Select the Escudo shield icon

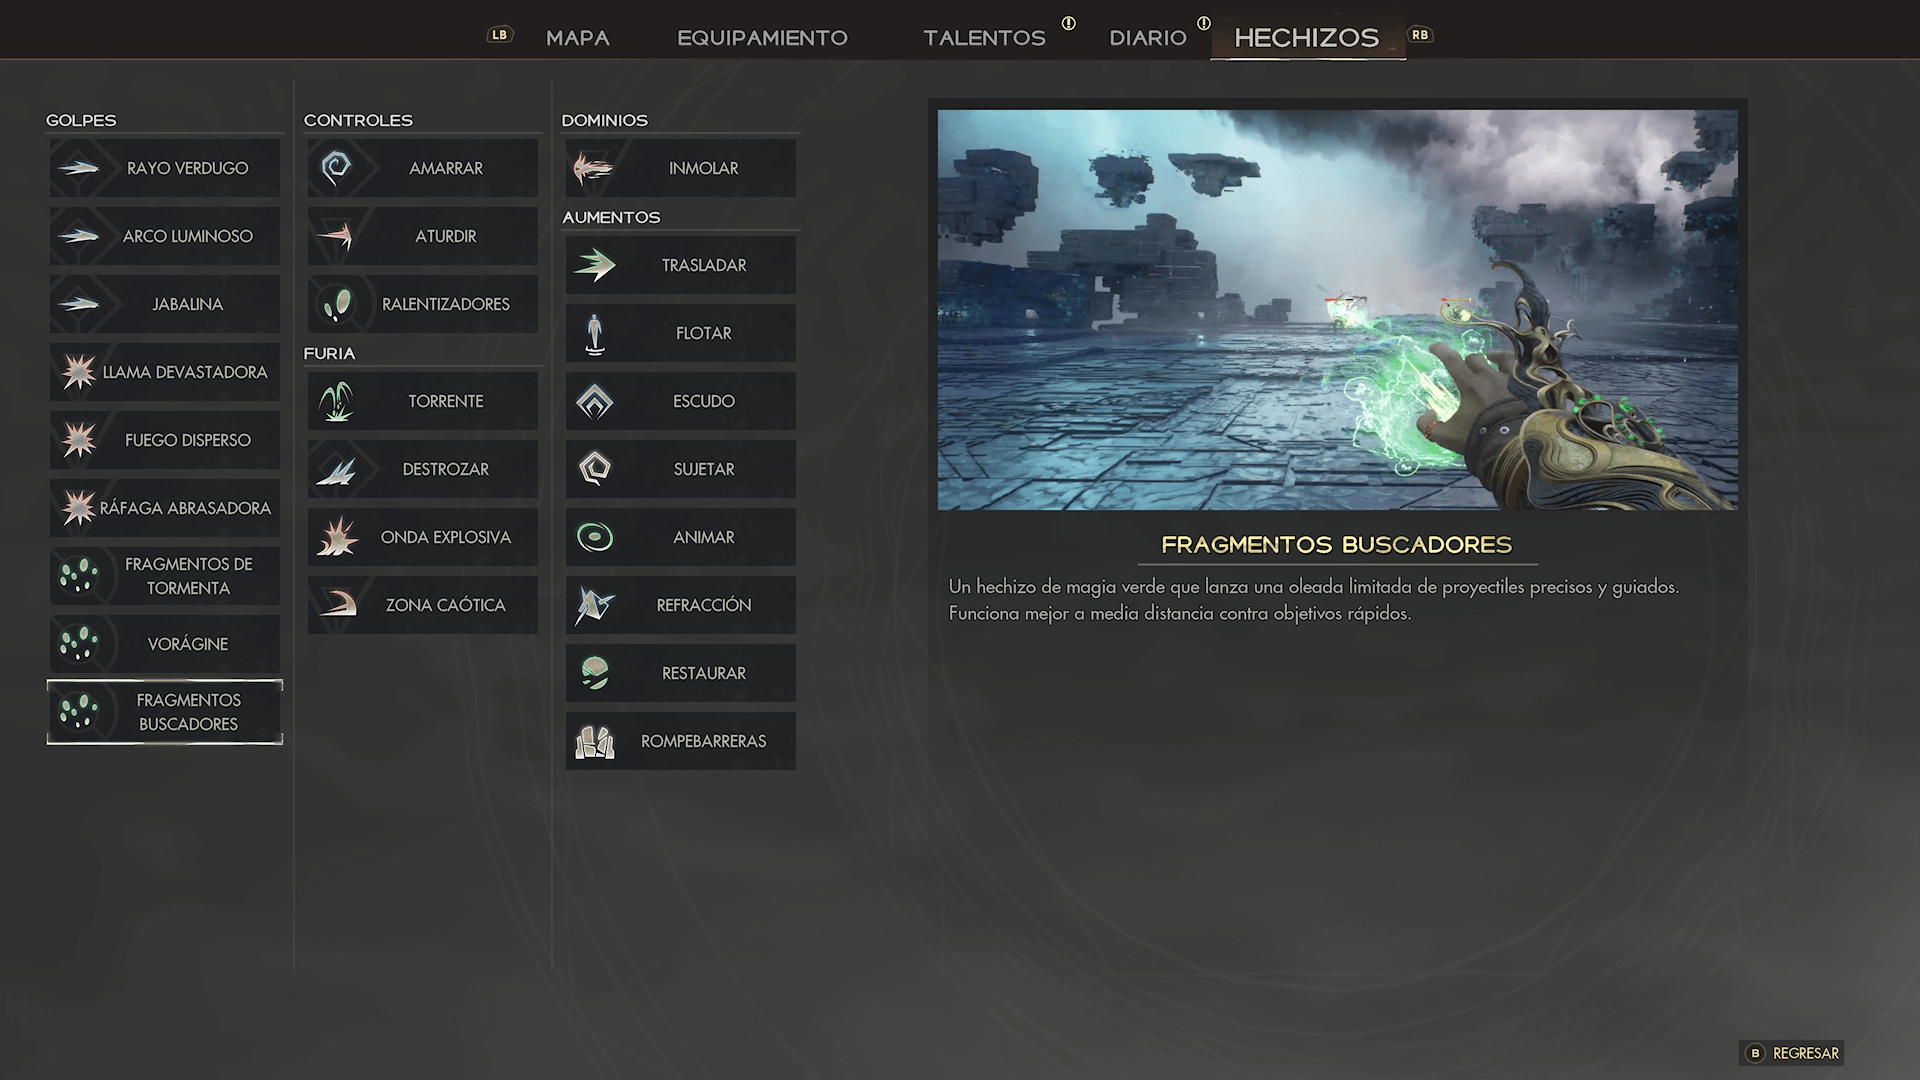(594, 401)
